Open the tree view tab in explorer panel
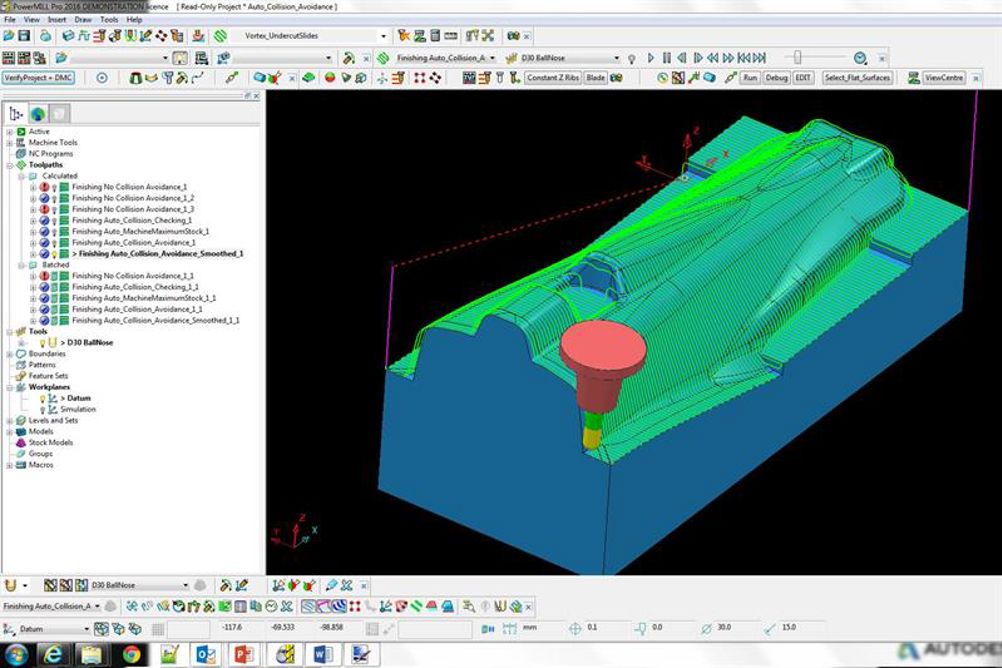 point(16,114)
